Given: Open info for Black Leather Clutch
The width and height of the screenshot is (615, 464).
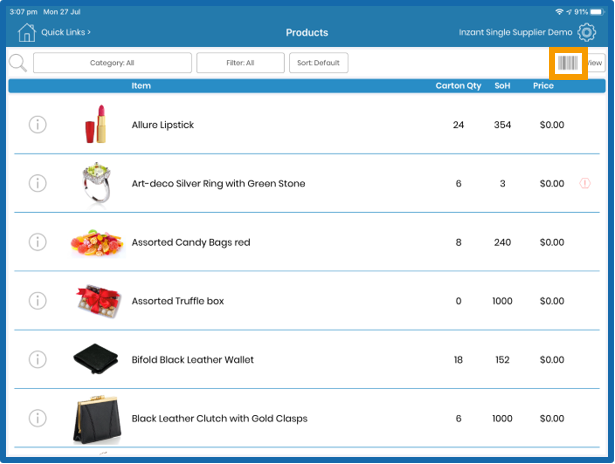Looking at the screenshot, I should click(x=38, y=418).
